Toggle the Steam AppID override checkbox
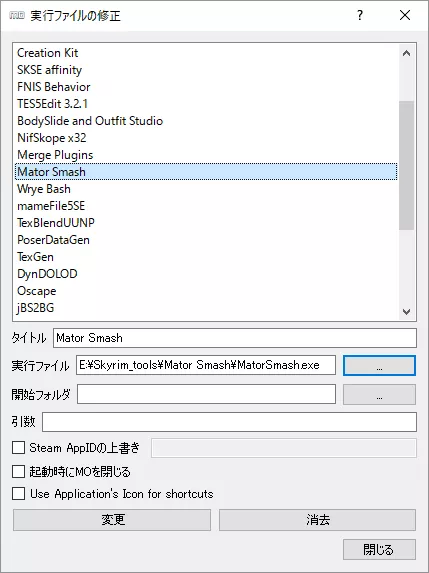Screen dimensions: 429x573 (18, 448)
